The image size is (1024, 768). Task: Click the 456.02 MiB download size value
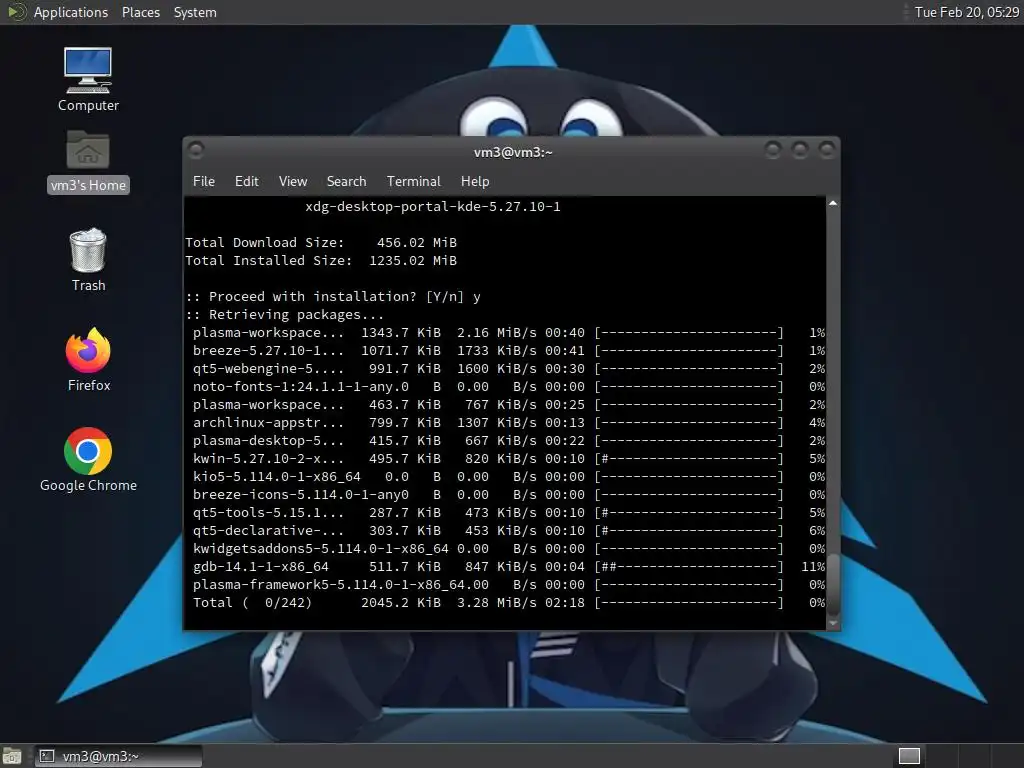(417, 242)
